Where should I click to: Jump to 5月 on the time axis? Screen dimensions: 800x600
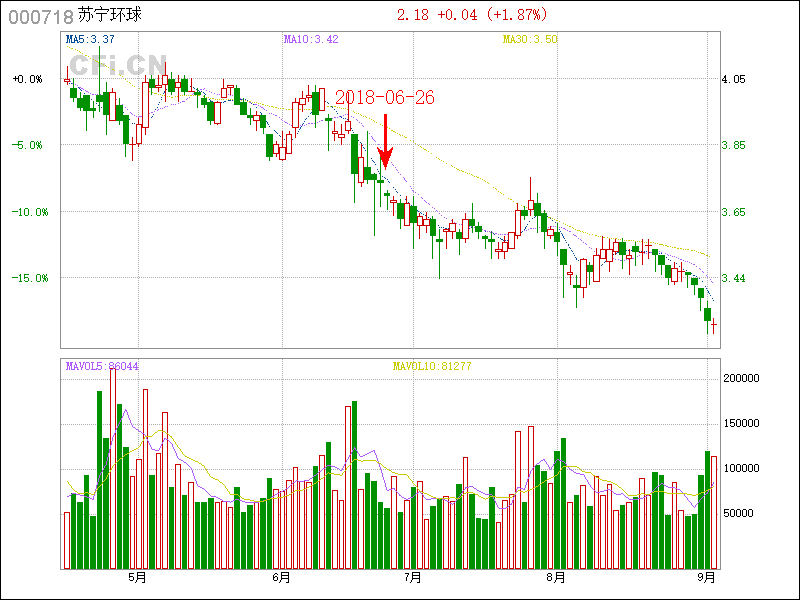tap(138, 577)
